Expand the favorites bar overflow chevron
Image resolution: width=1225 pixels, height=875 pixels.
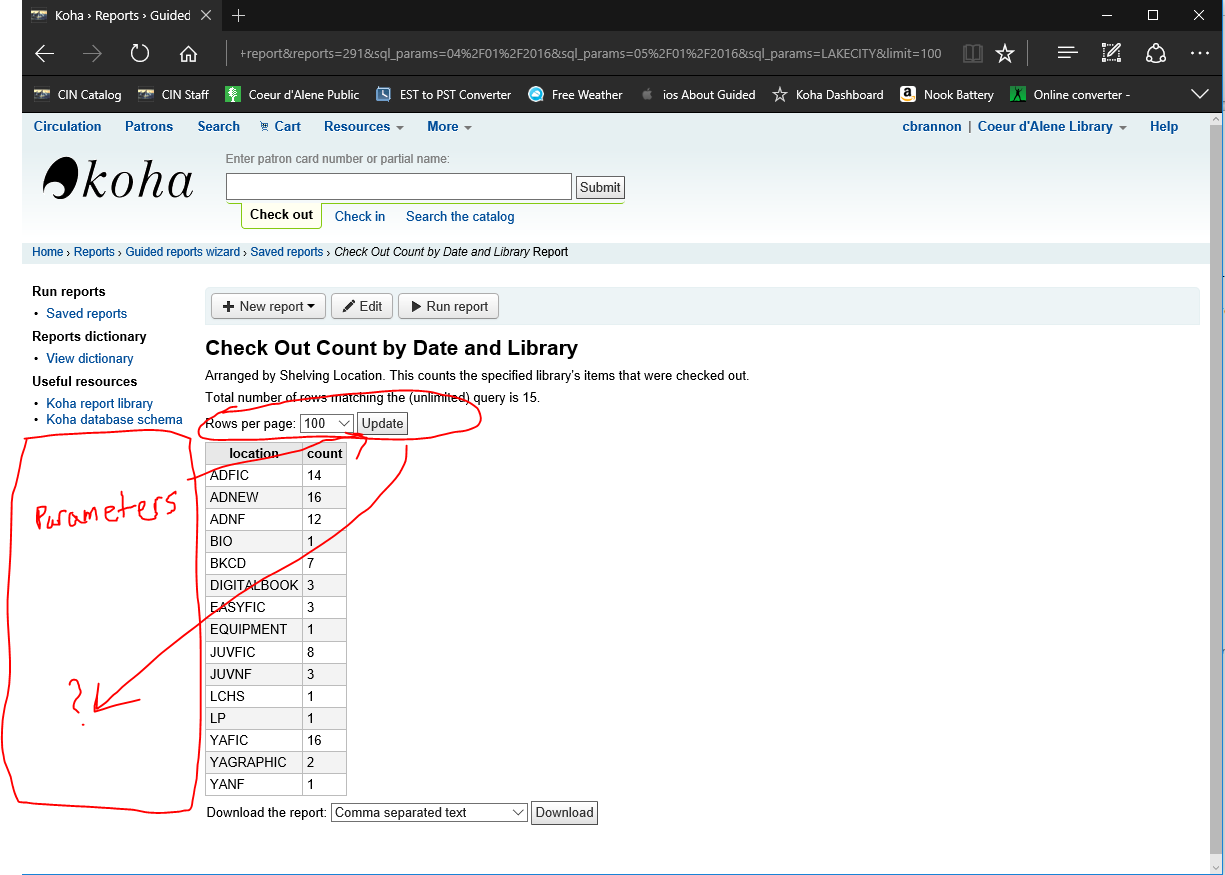(x=1200, y=94)
